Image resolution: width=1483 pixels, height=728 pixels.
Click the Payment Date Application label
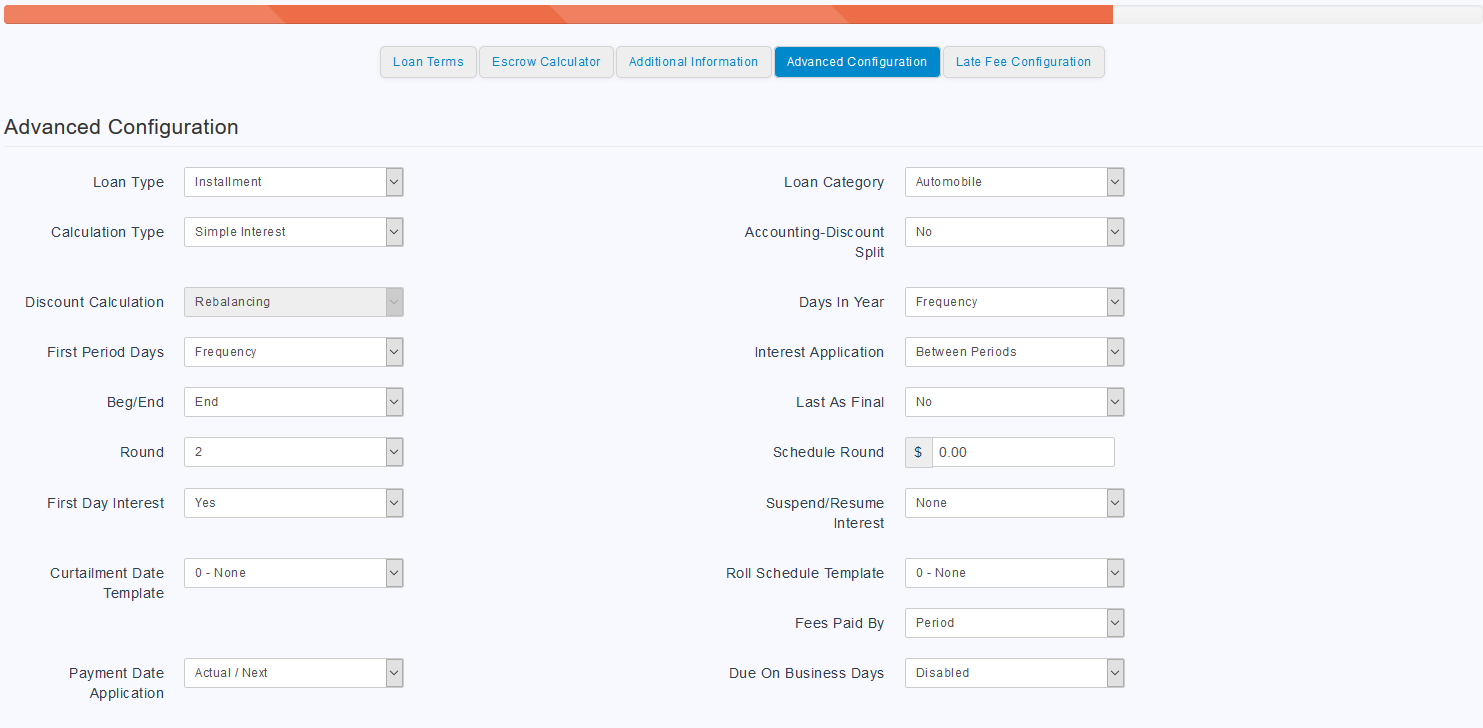point(116,683)
